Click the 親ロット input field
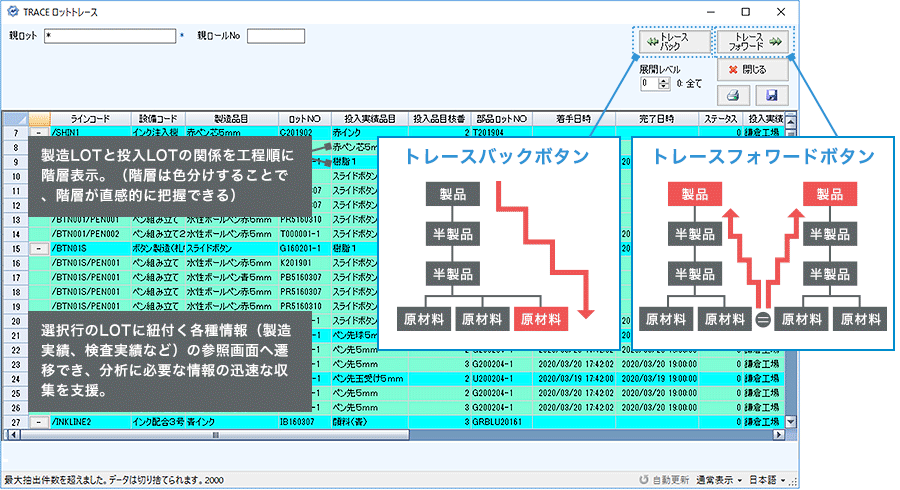Screen dimensions: 900x490 110,37
